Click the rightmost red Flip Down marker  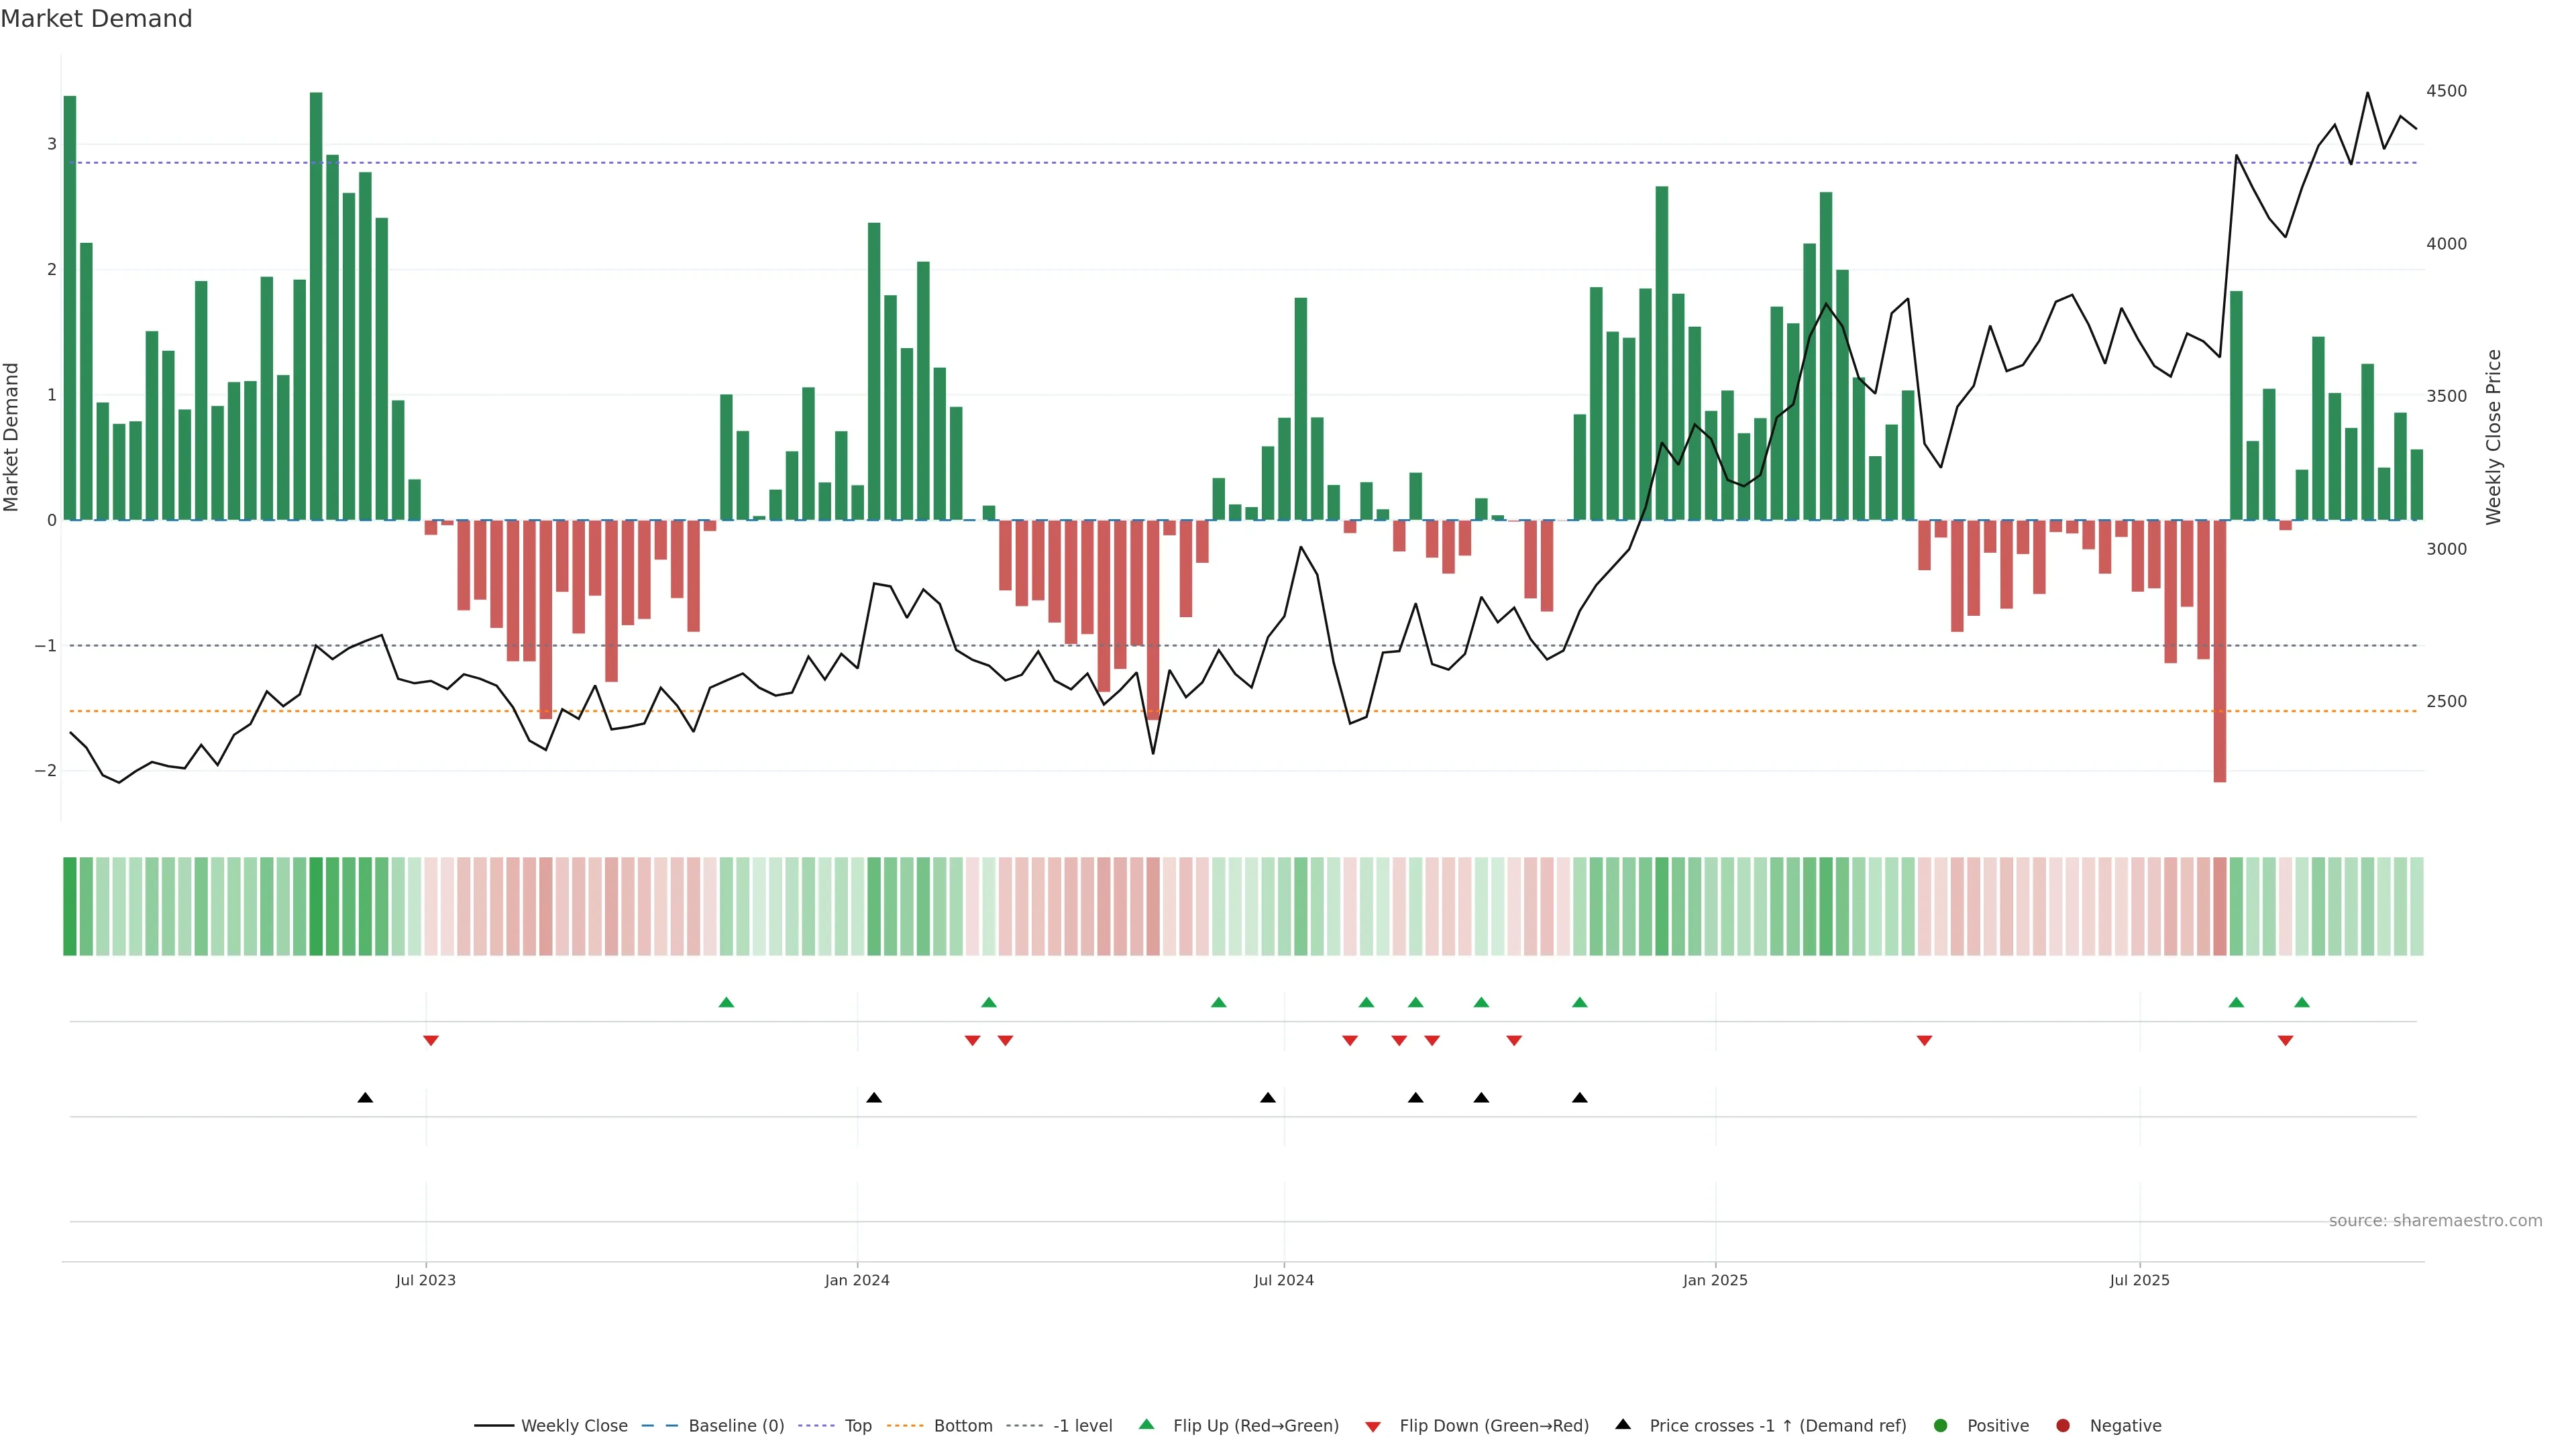tap(2285, 1040)
